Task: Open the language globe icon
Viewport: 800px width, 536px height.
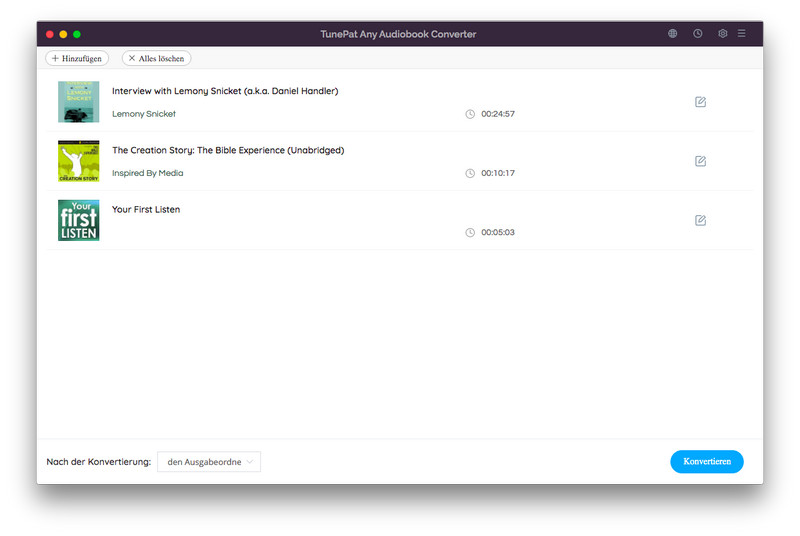Action: pos(672,34)
